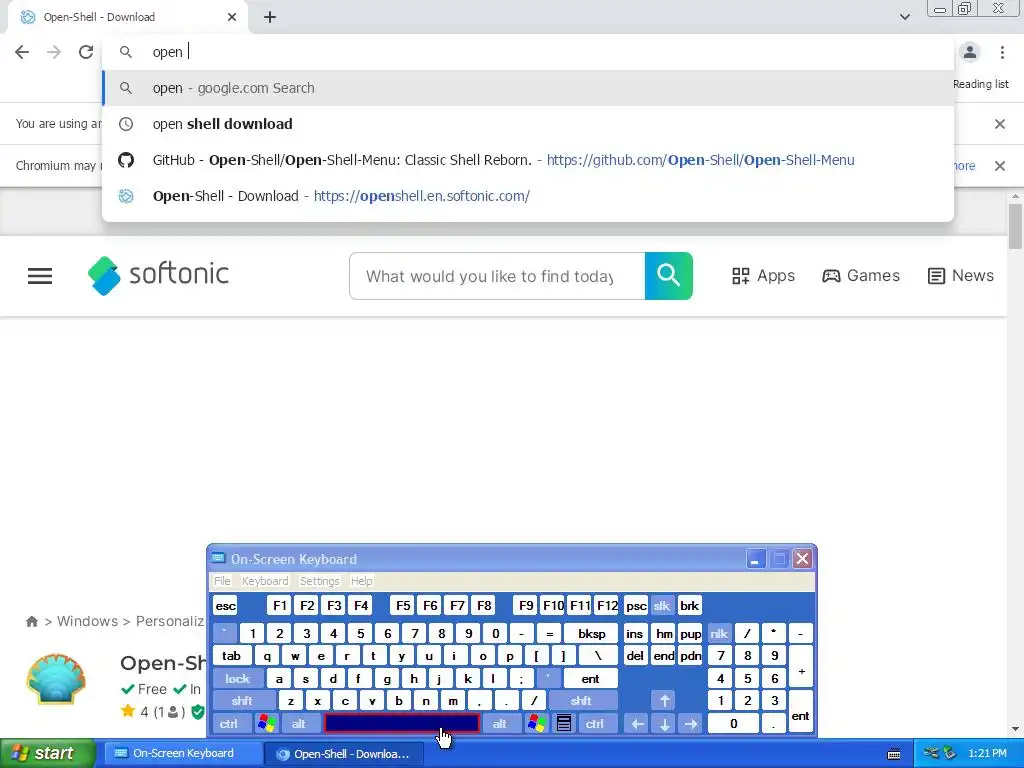Reload the page with the refresh icon
This screenshot has height=768, width=1024.
(86, 52)
